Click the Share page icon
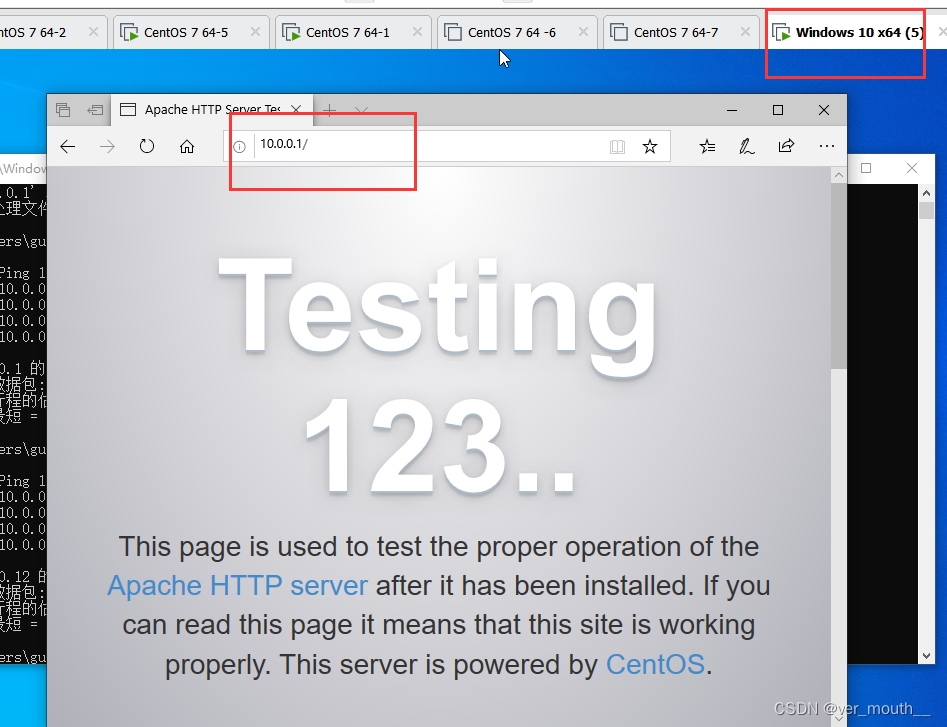This screenshot has height=727, width=947. coord(786,146)
